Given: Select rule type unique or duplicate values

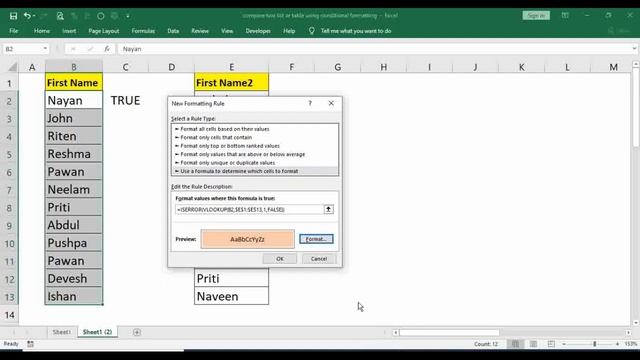Looking at the screenshot, I should (255, 163).
